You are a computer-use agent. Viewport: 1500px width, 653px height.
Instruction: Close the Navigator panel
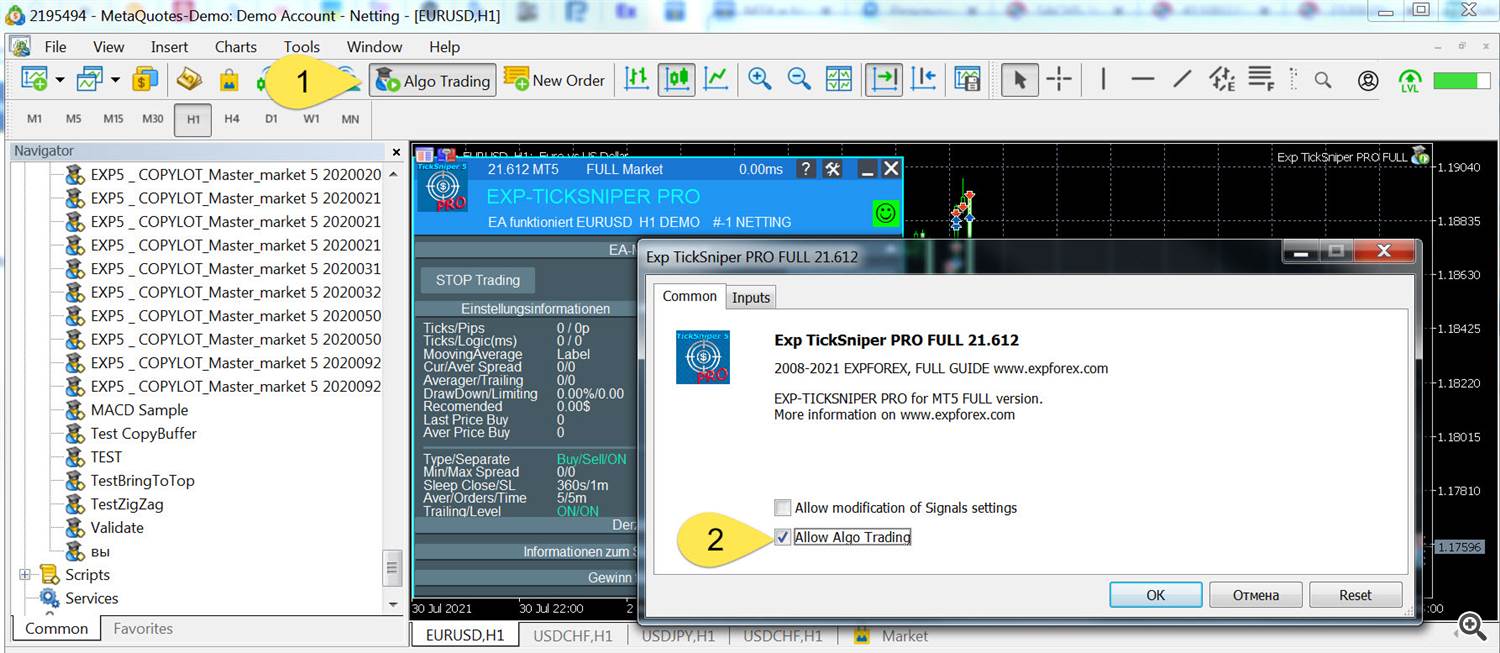(396, 152)
